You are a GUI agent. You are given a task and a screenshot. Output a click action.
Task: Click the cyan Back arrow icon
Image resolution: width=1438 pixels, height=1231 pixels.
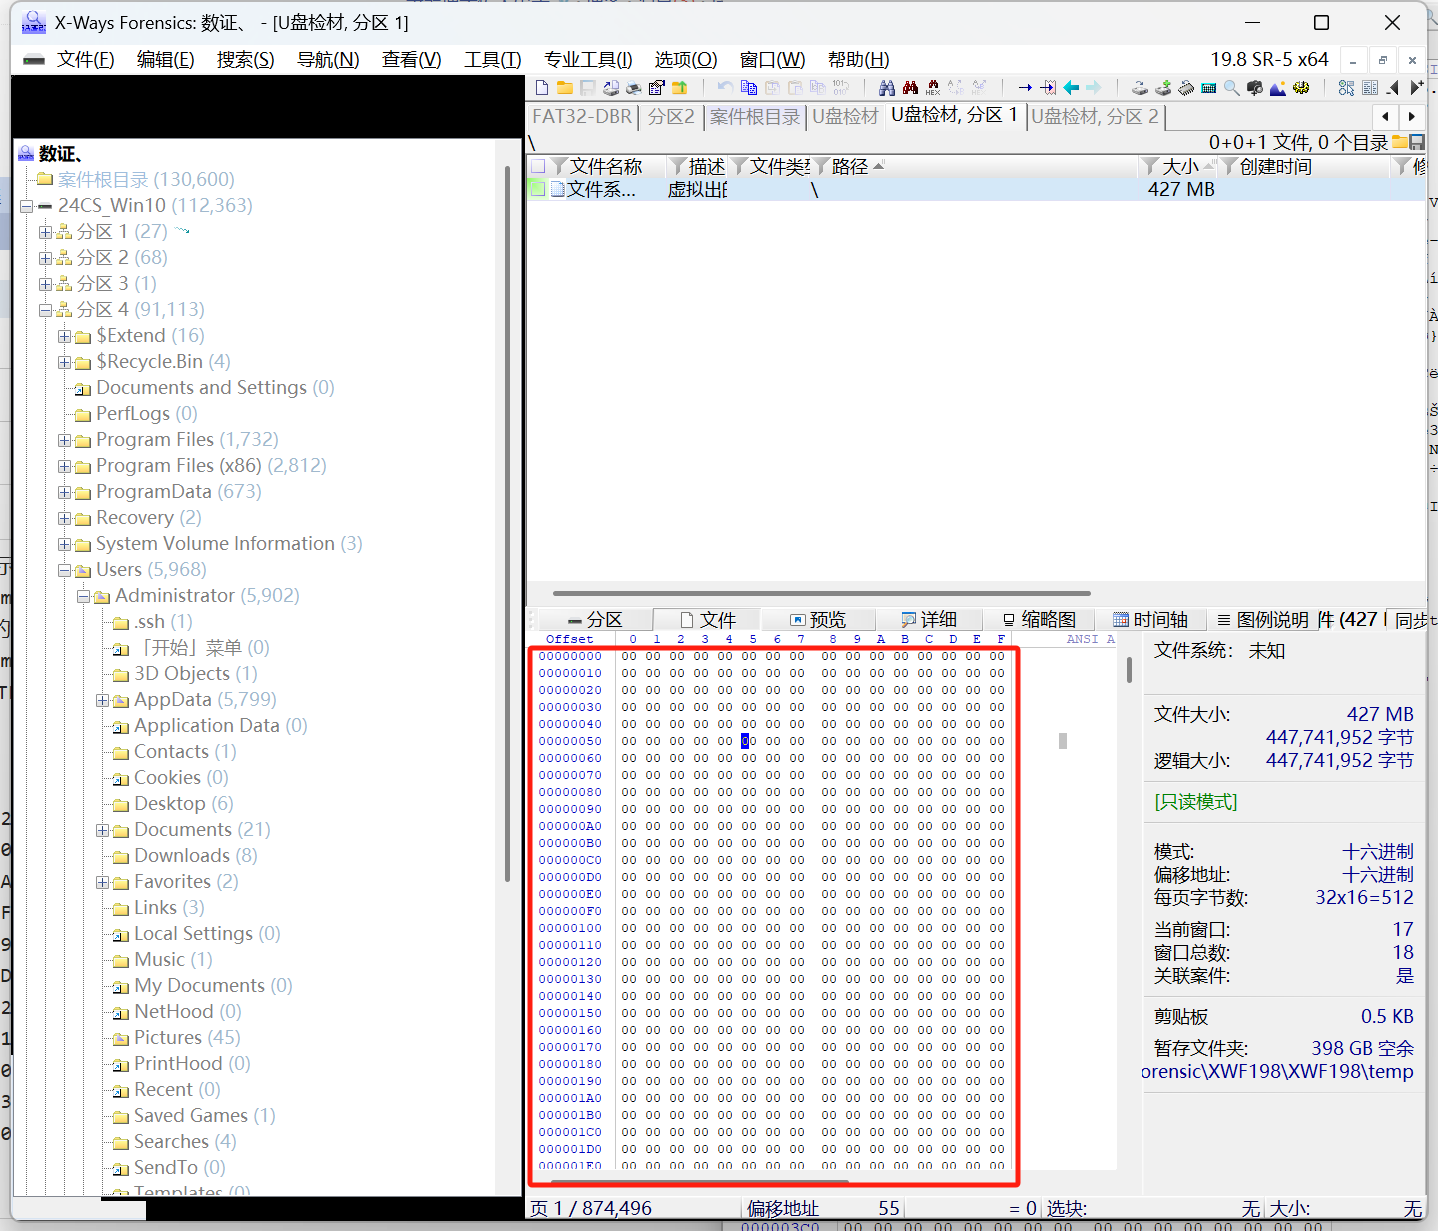pyautogui.click(x=1071, y=88)
